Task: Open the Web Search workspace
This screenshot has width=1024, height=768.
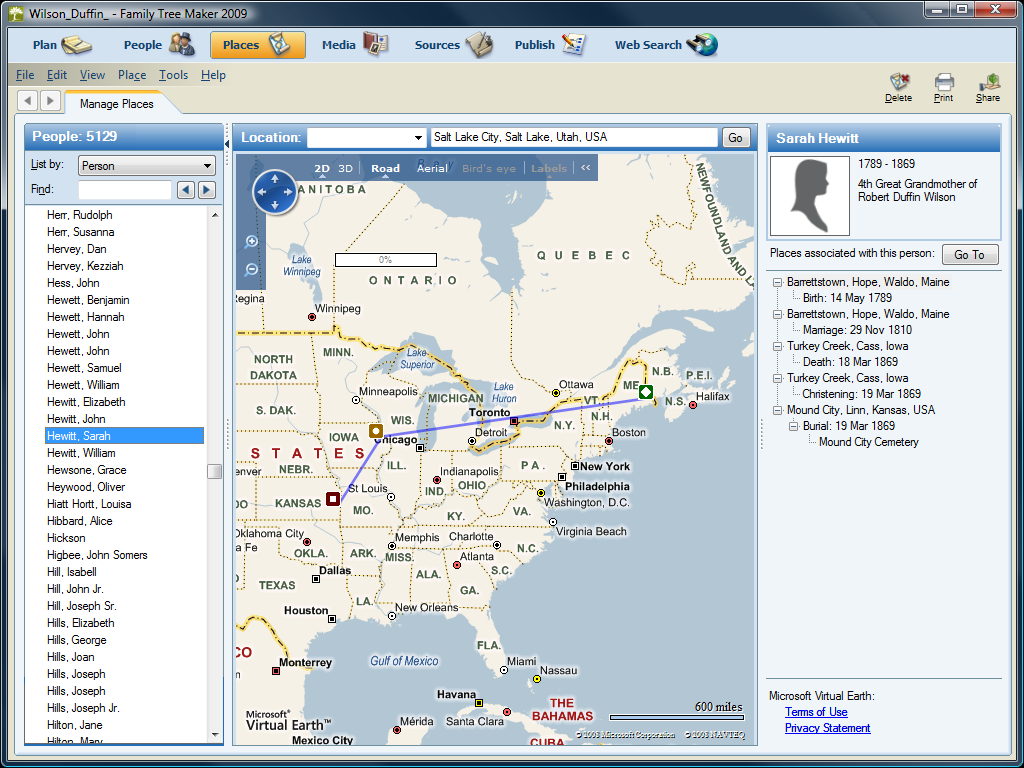Action: 666,45
